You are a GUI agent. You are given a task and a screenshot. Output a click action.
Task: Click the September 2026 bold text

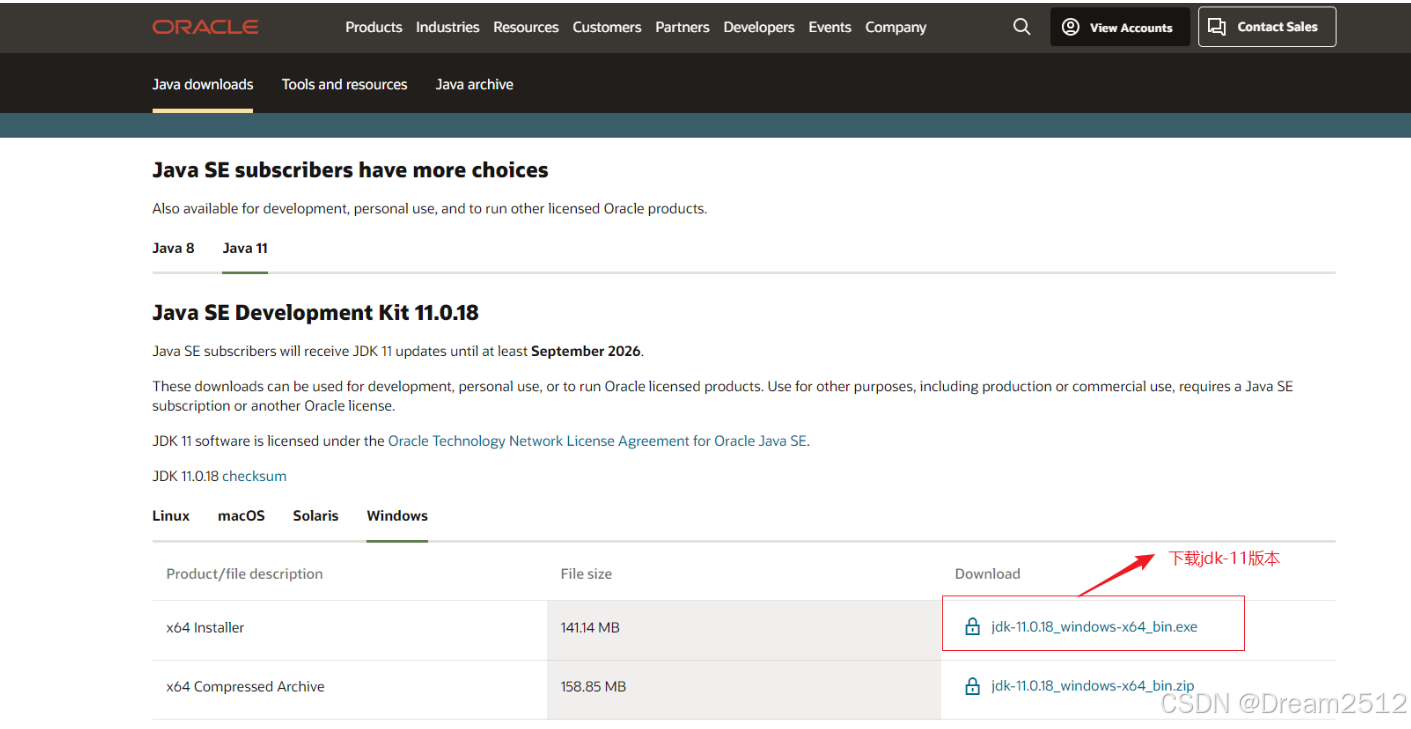pos(587,351)
